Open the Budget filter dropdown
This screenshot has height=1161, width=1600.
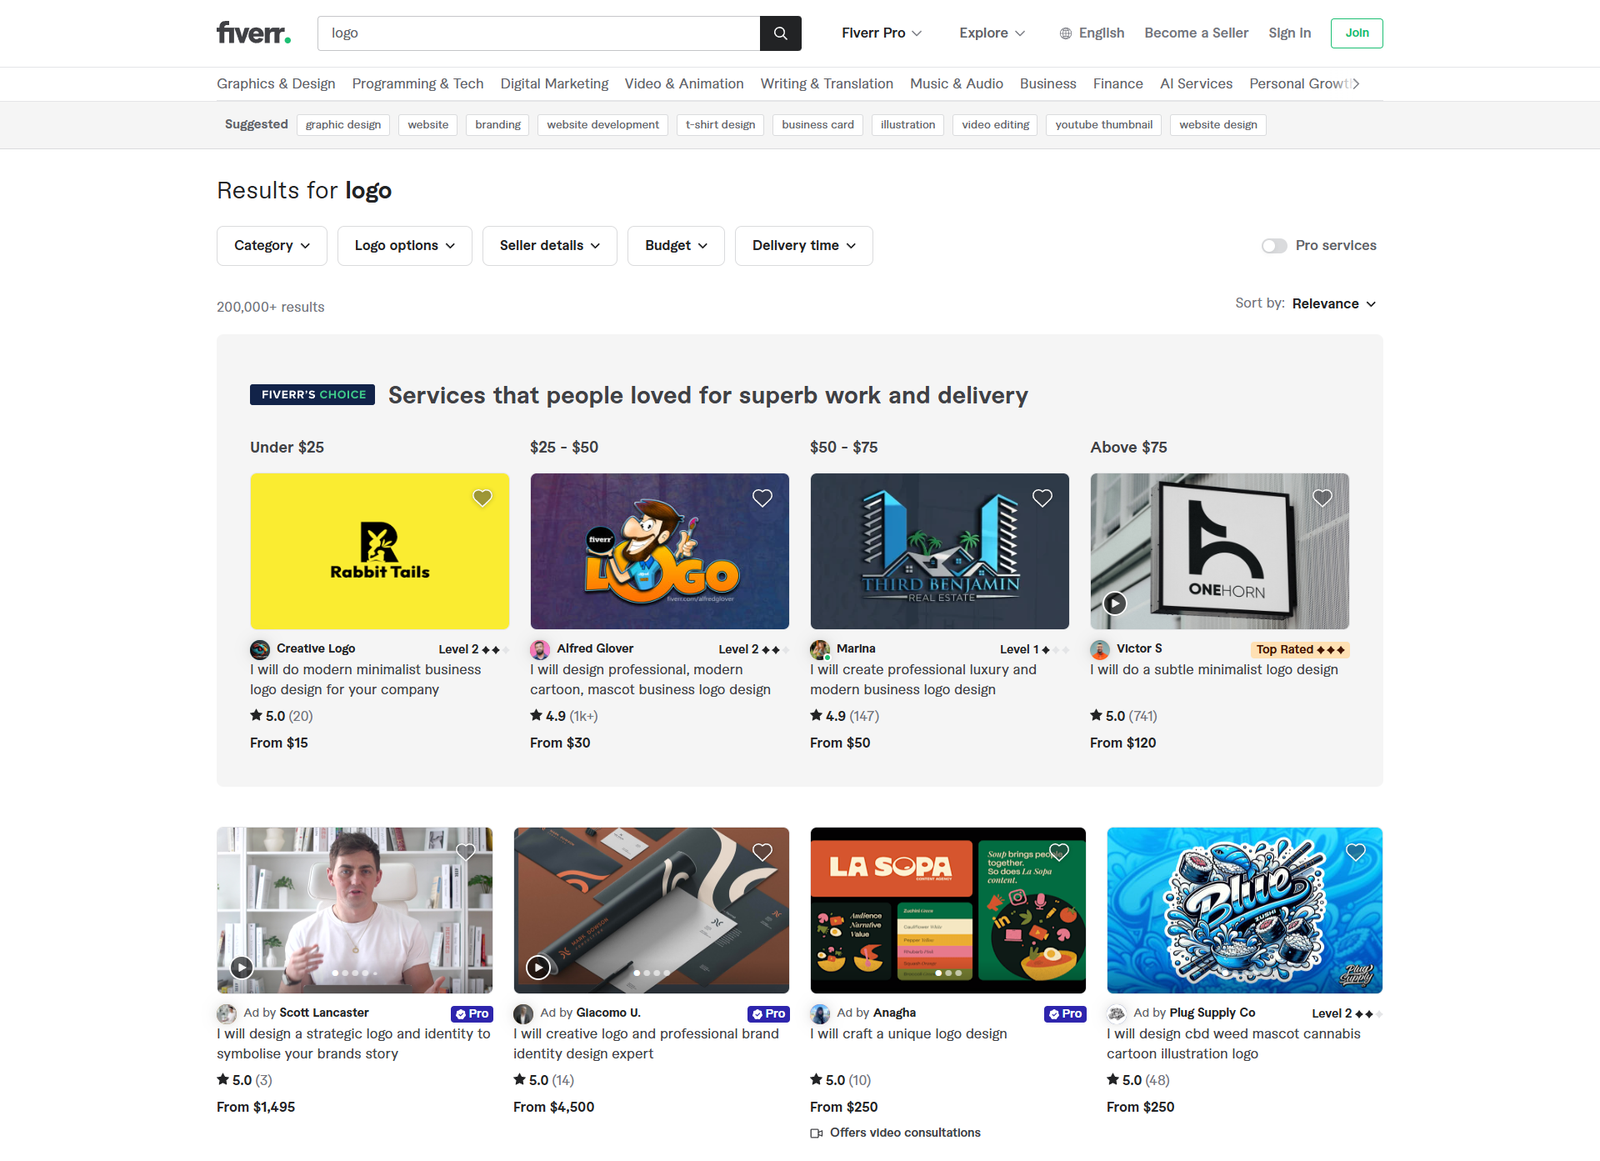(x=676, y=246)
